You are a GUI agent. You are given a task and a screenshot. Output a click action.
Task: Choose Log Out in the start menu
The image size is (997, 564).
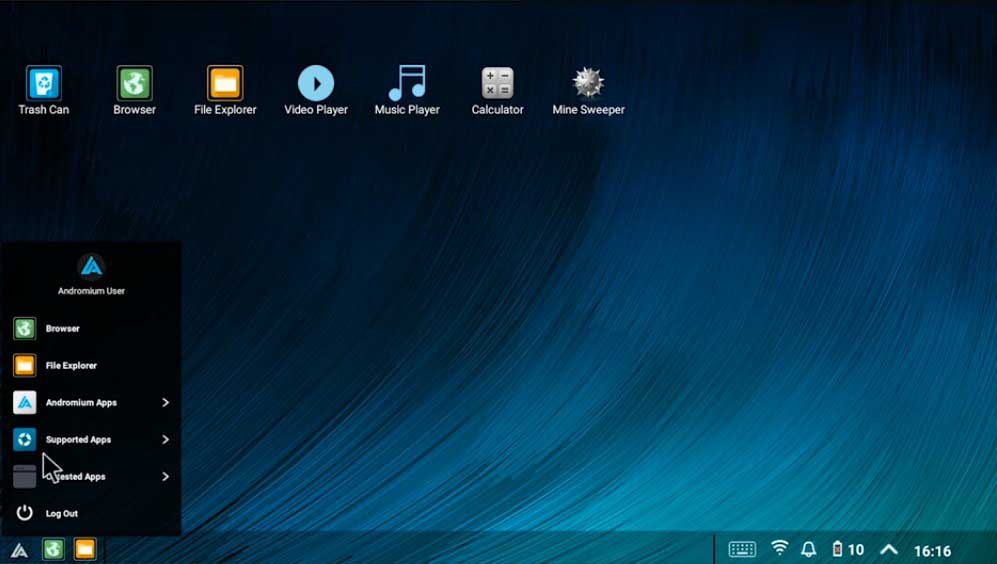coord(91,513)
